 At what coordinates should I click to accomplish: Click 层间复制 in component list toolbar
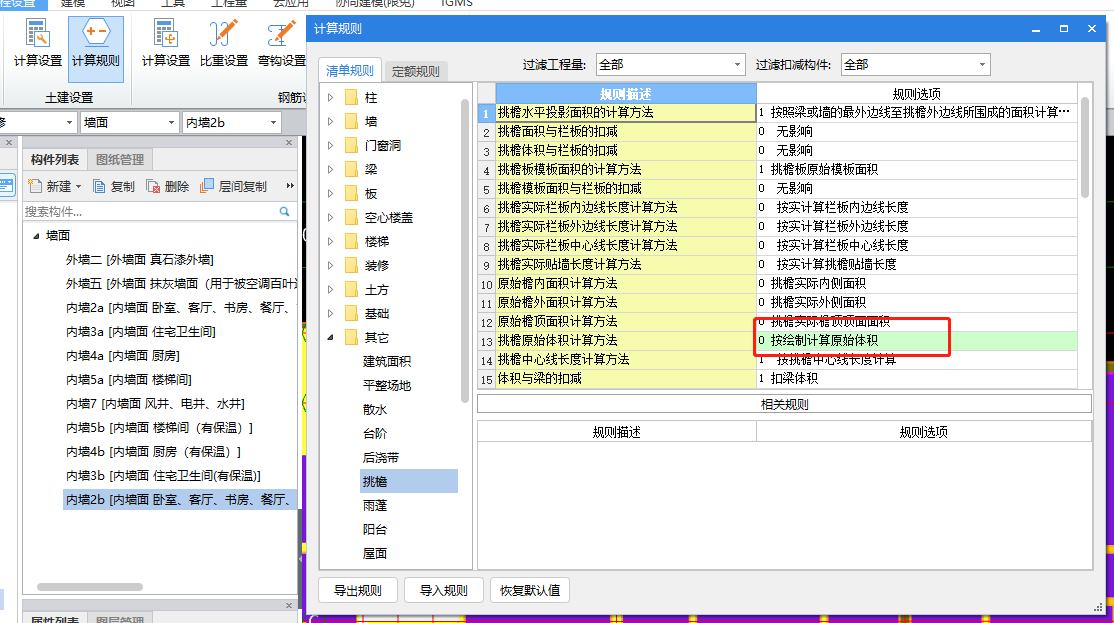click(234, 186)
